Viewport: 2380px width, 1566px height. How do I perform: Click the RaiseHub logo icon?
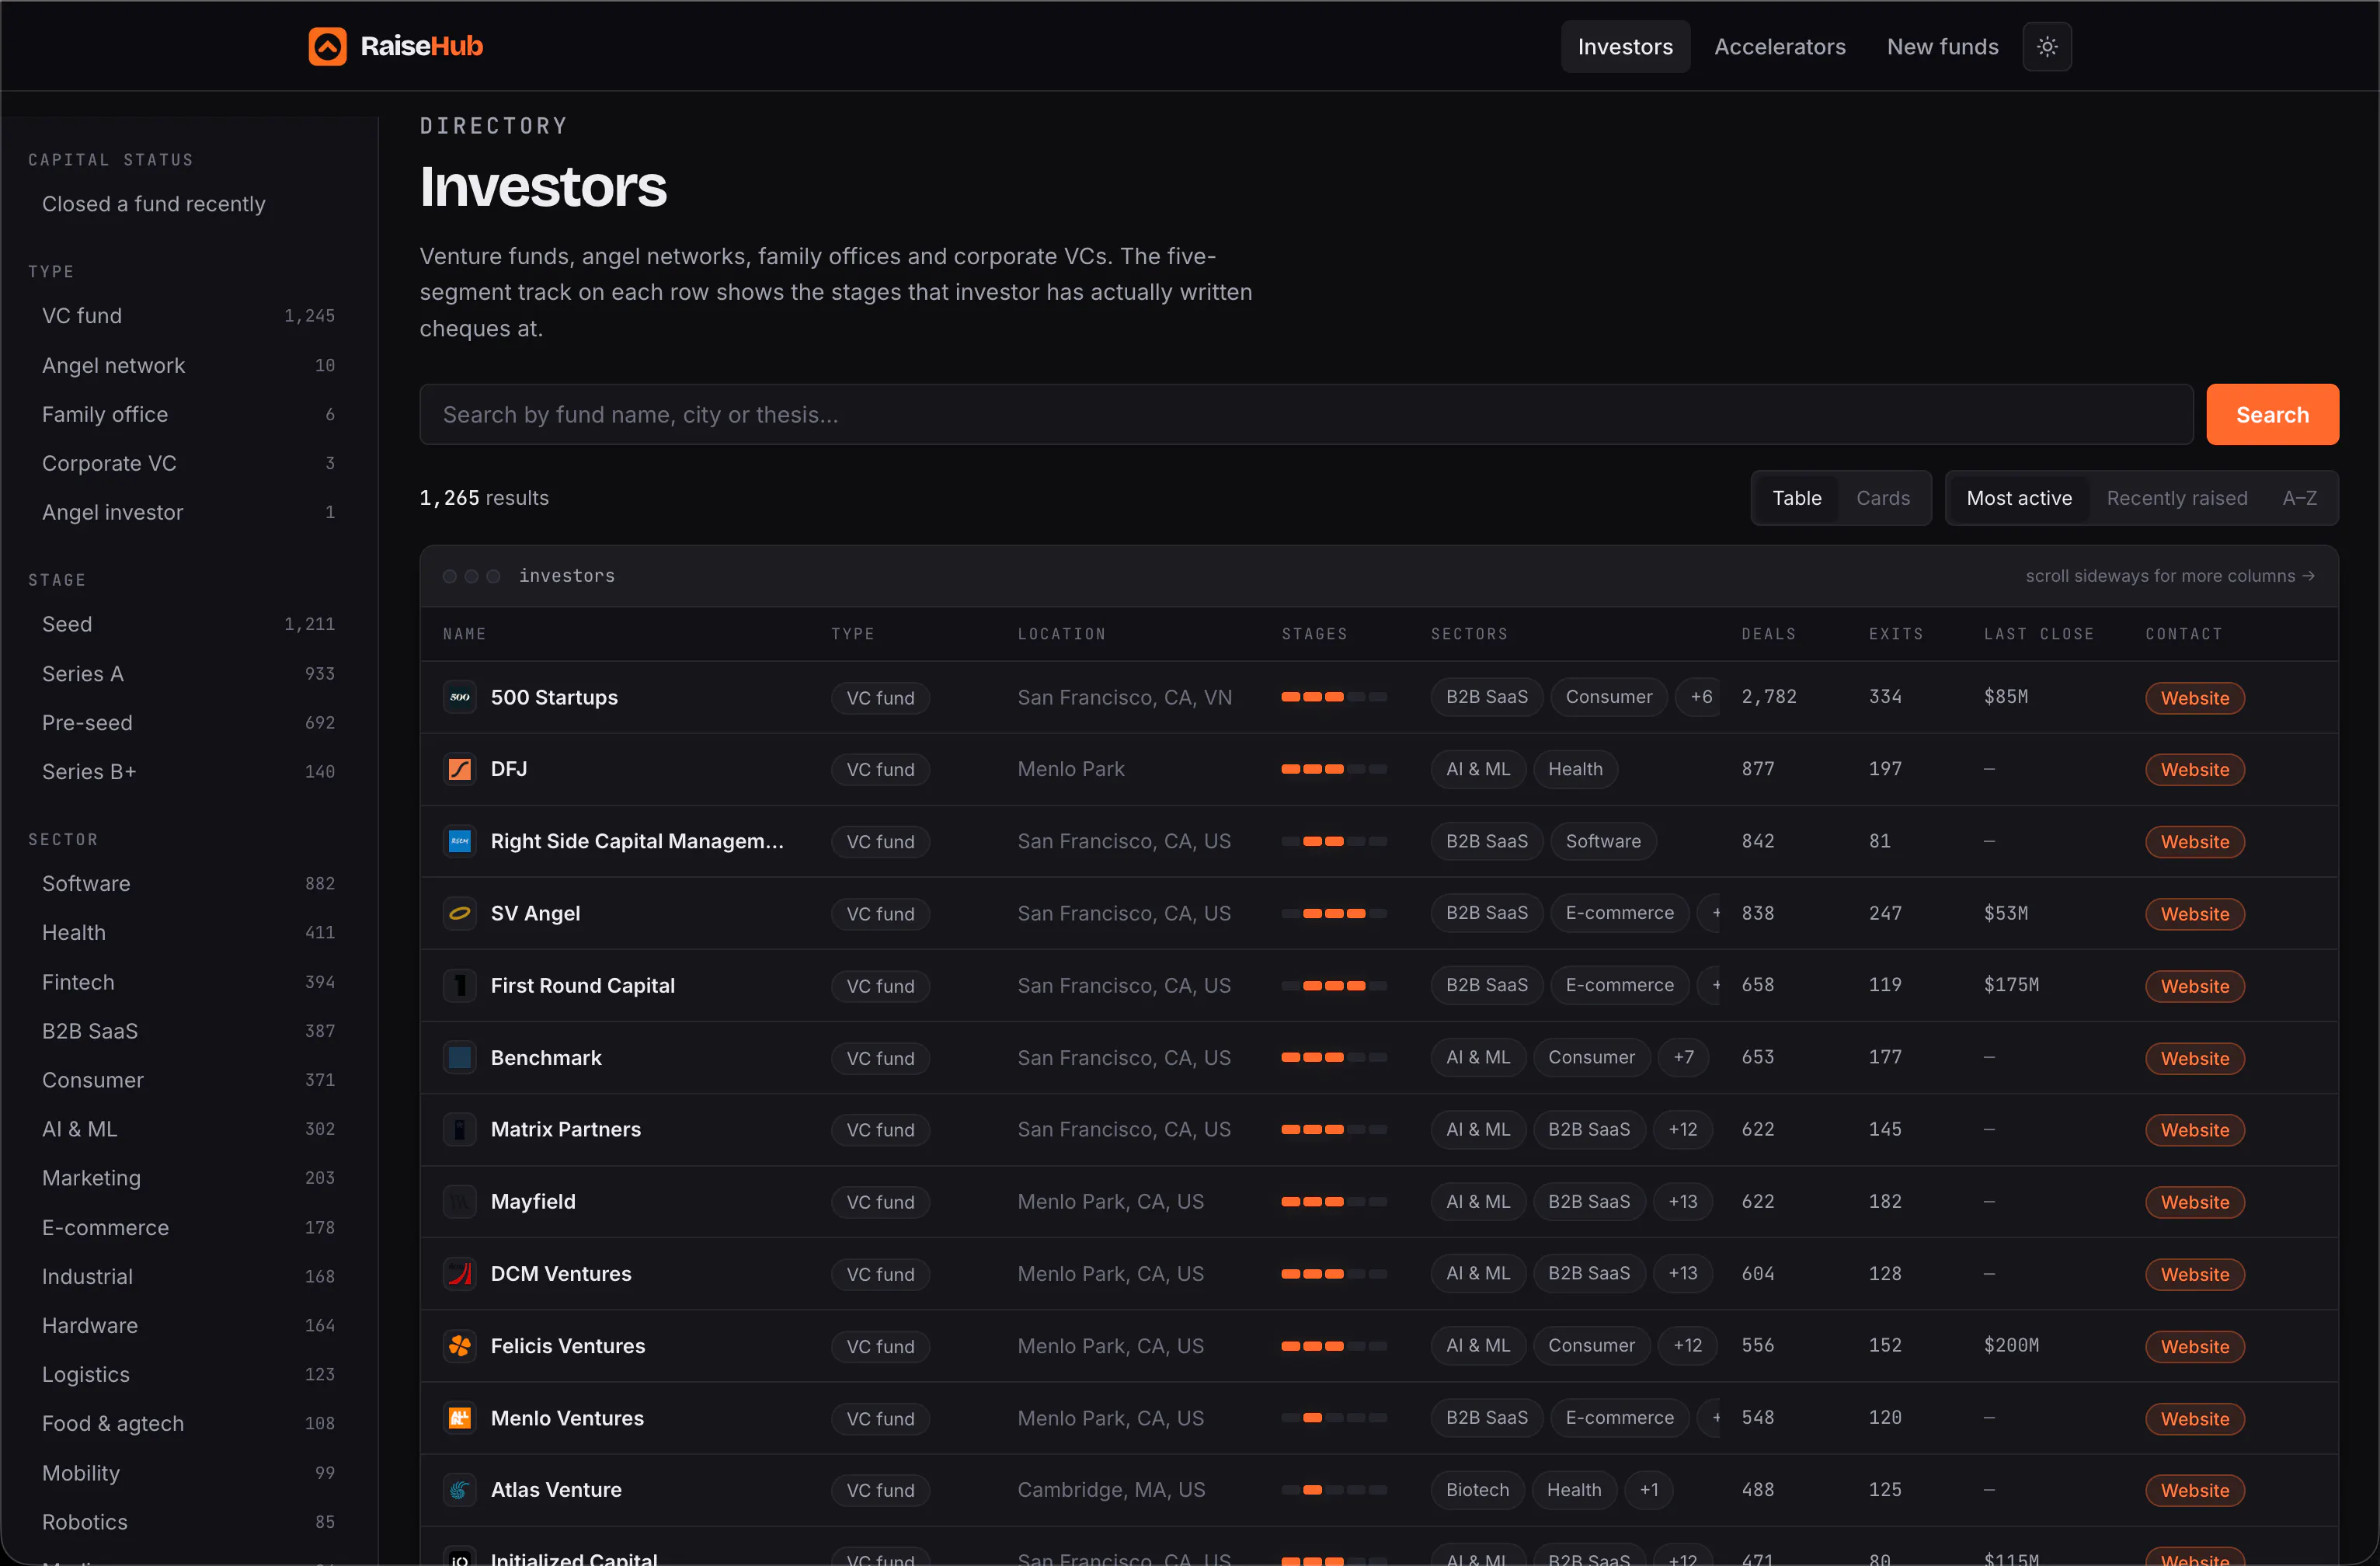coord(327,46)
